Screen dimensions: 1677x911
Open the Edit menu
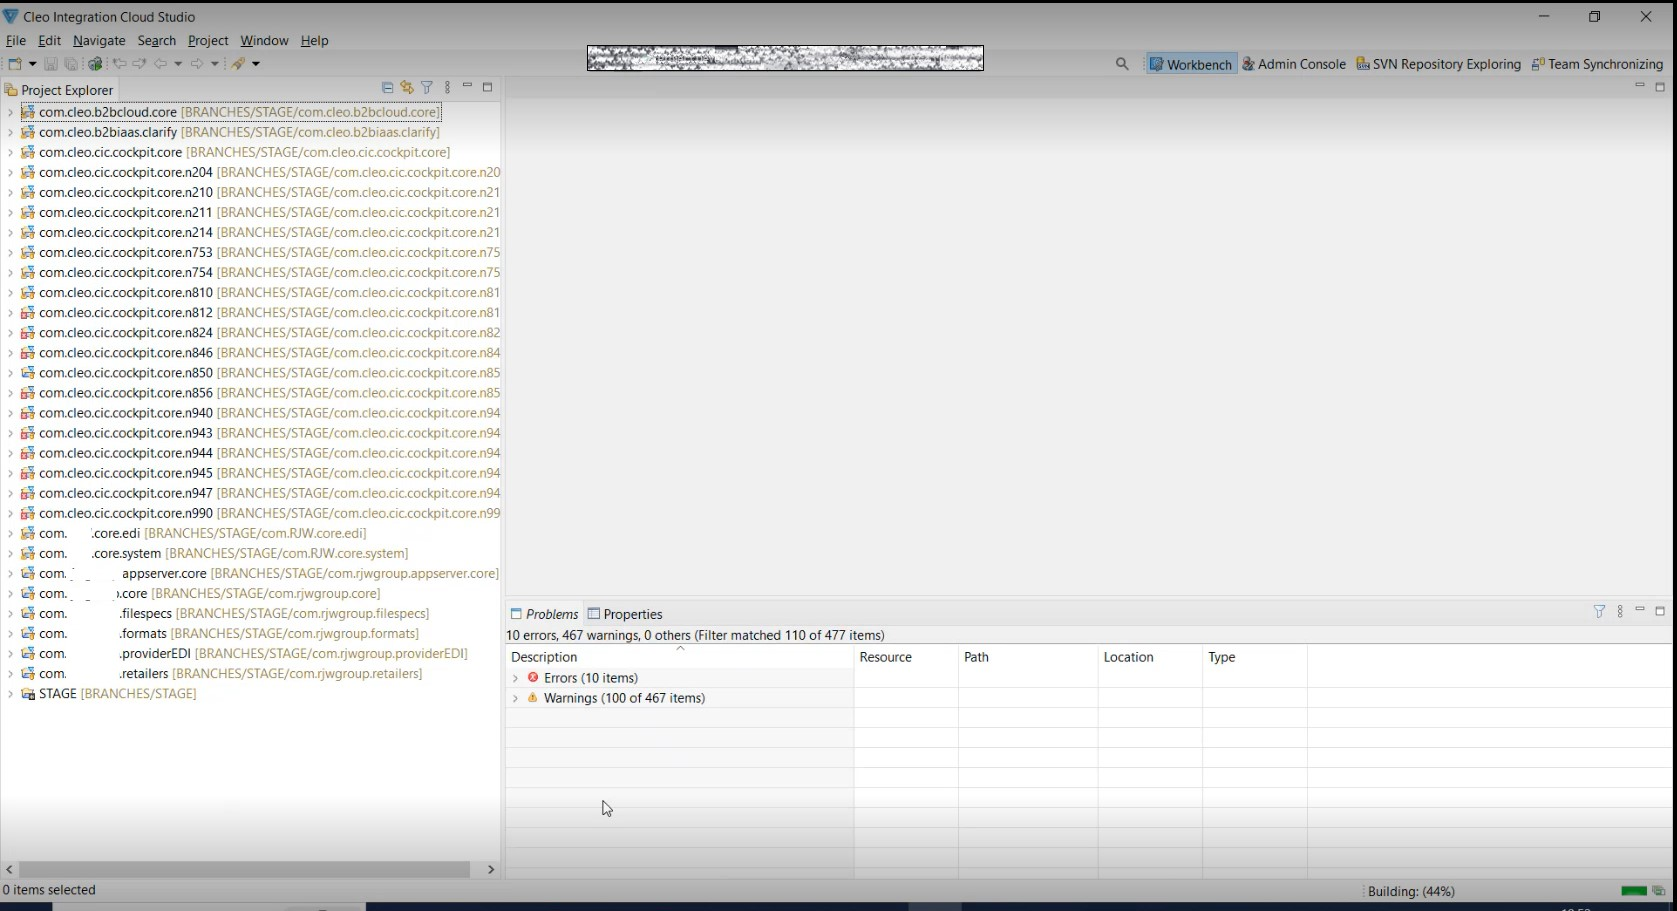[x=49, y=41]
